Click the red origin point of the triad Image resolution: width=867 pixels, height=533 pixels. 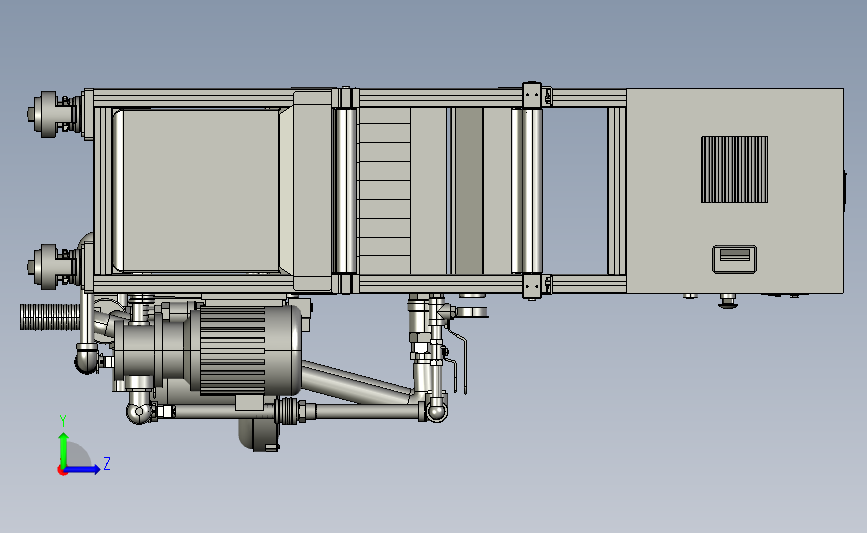(x=62, y=471)
